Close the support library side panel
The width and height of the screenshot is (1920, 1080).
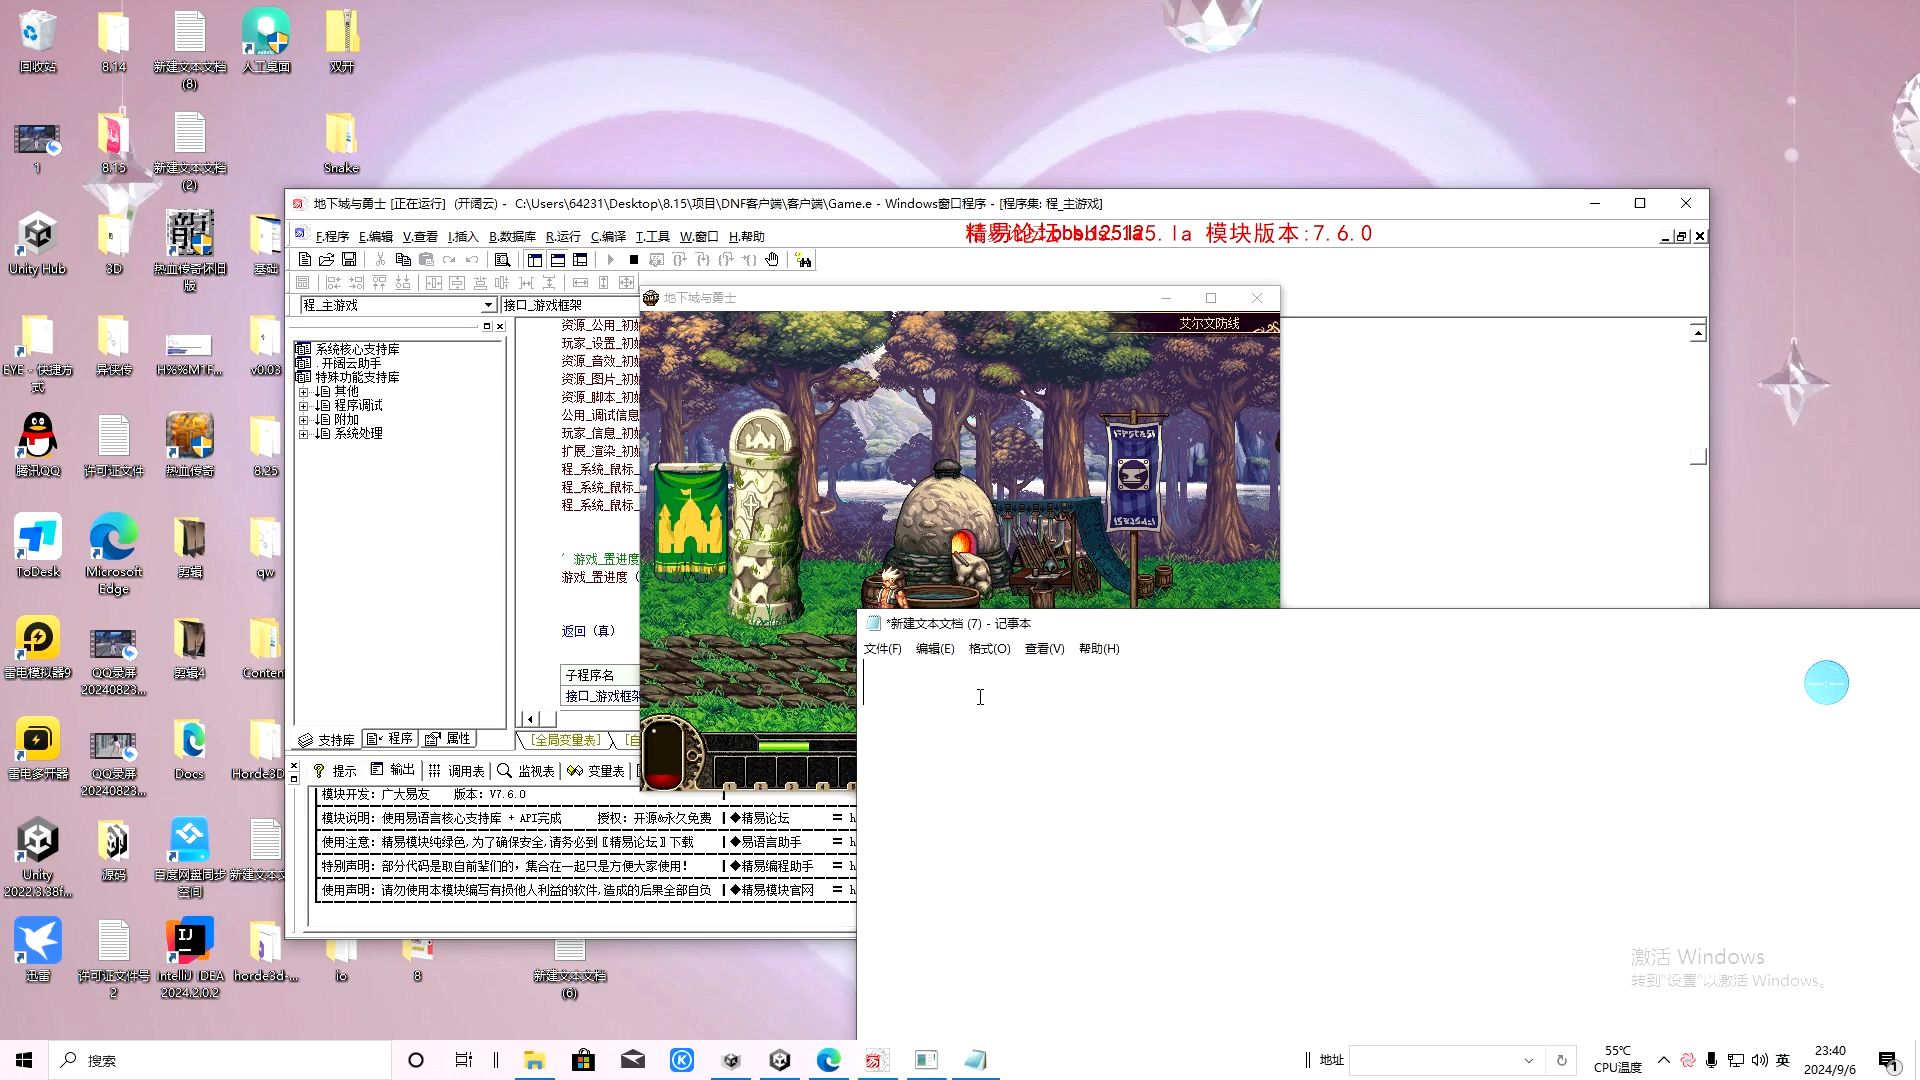[500, 326]
